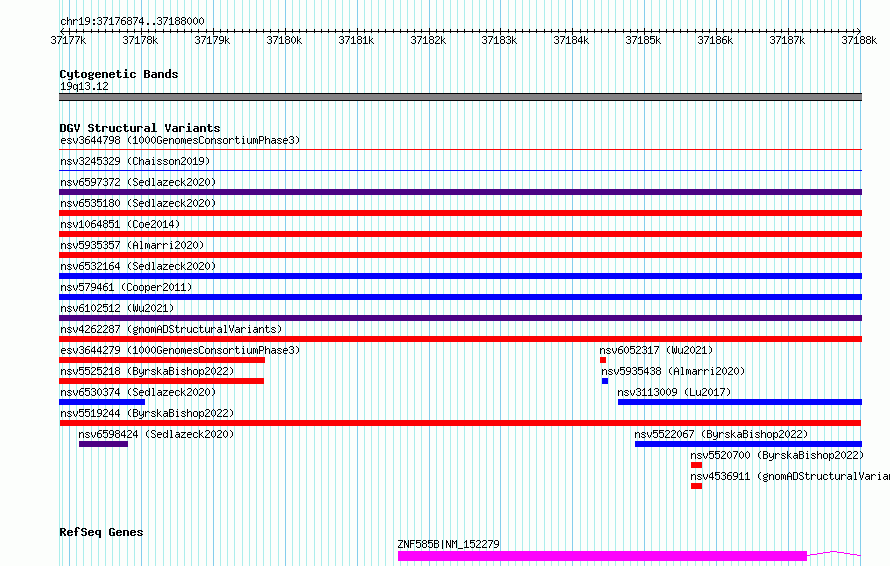Select nsv5522067 (ByrskaBishop2022) label
This screenshot has height=566, width=890.
(x=721, y=434)
